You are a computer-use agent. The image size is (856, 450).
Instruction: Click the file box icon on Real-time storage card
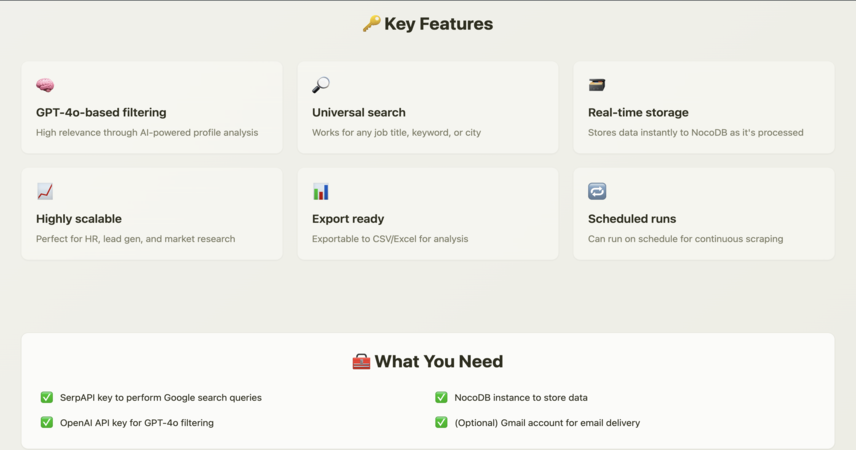click(x=597, y=85)
